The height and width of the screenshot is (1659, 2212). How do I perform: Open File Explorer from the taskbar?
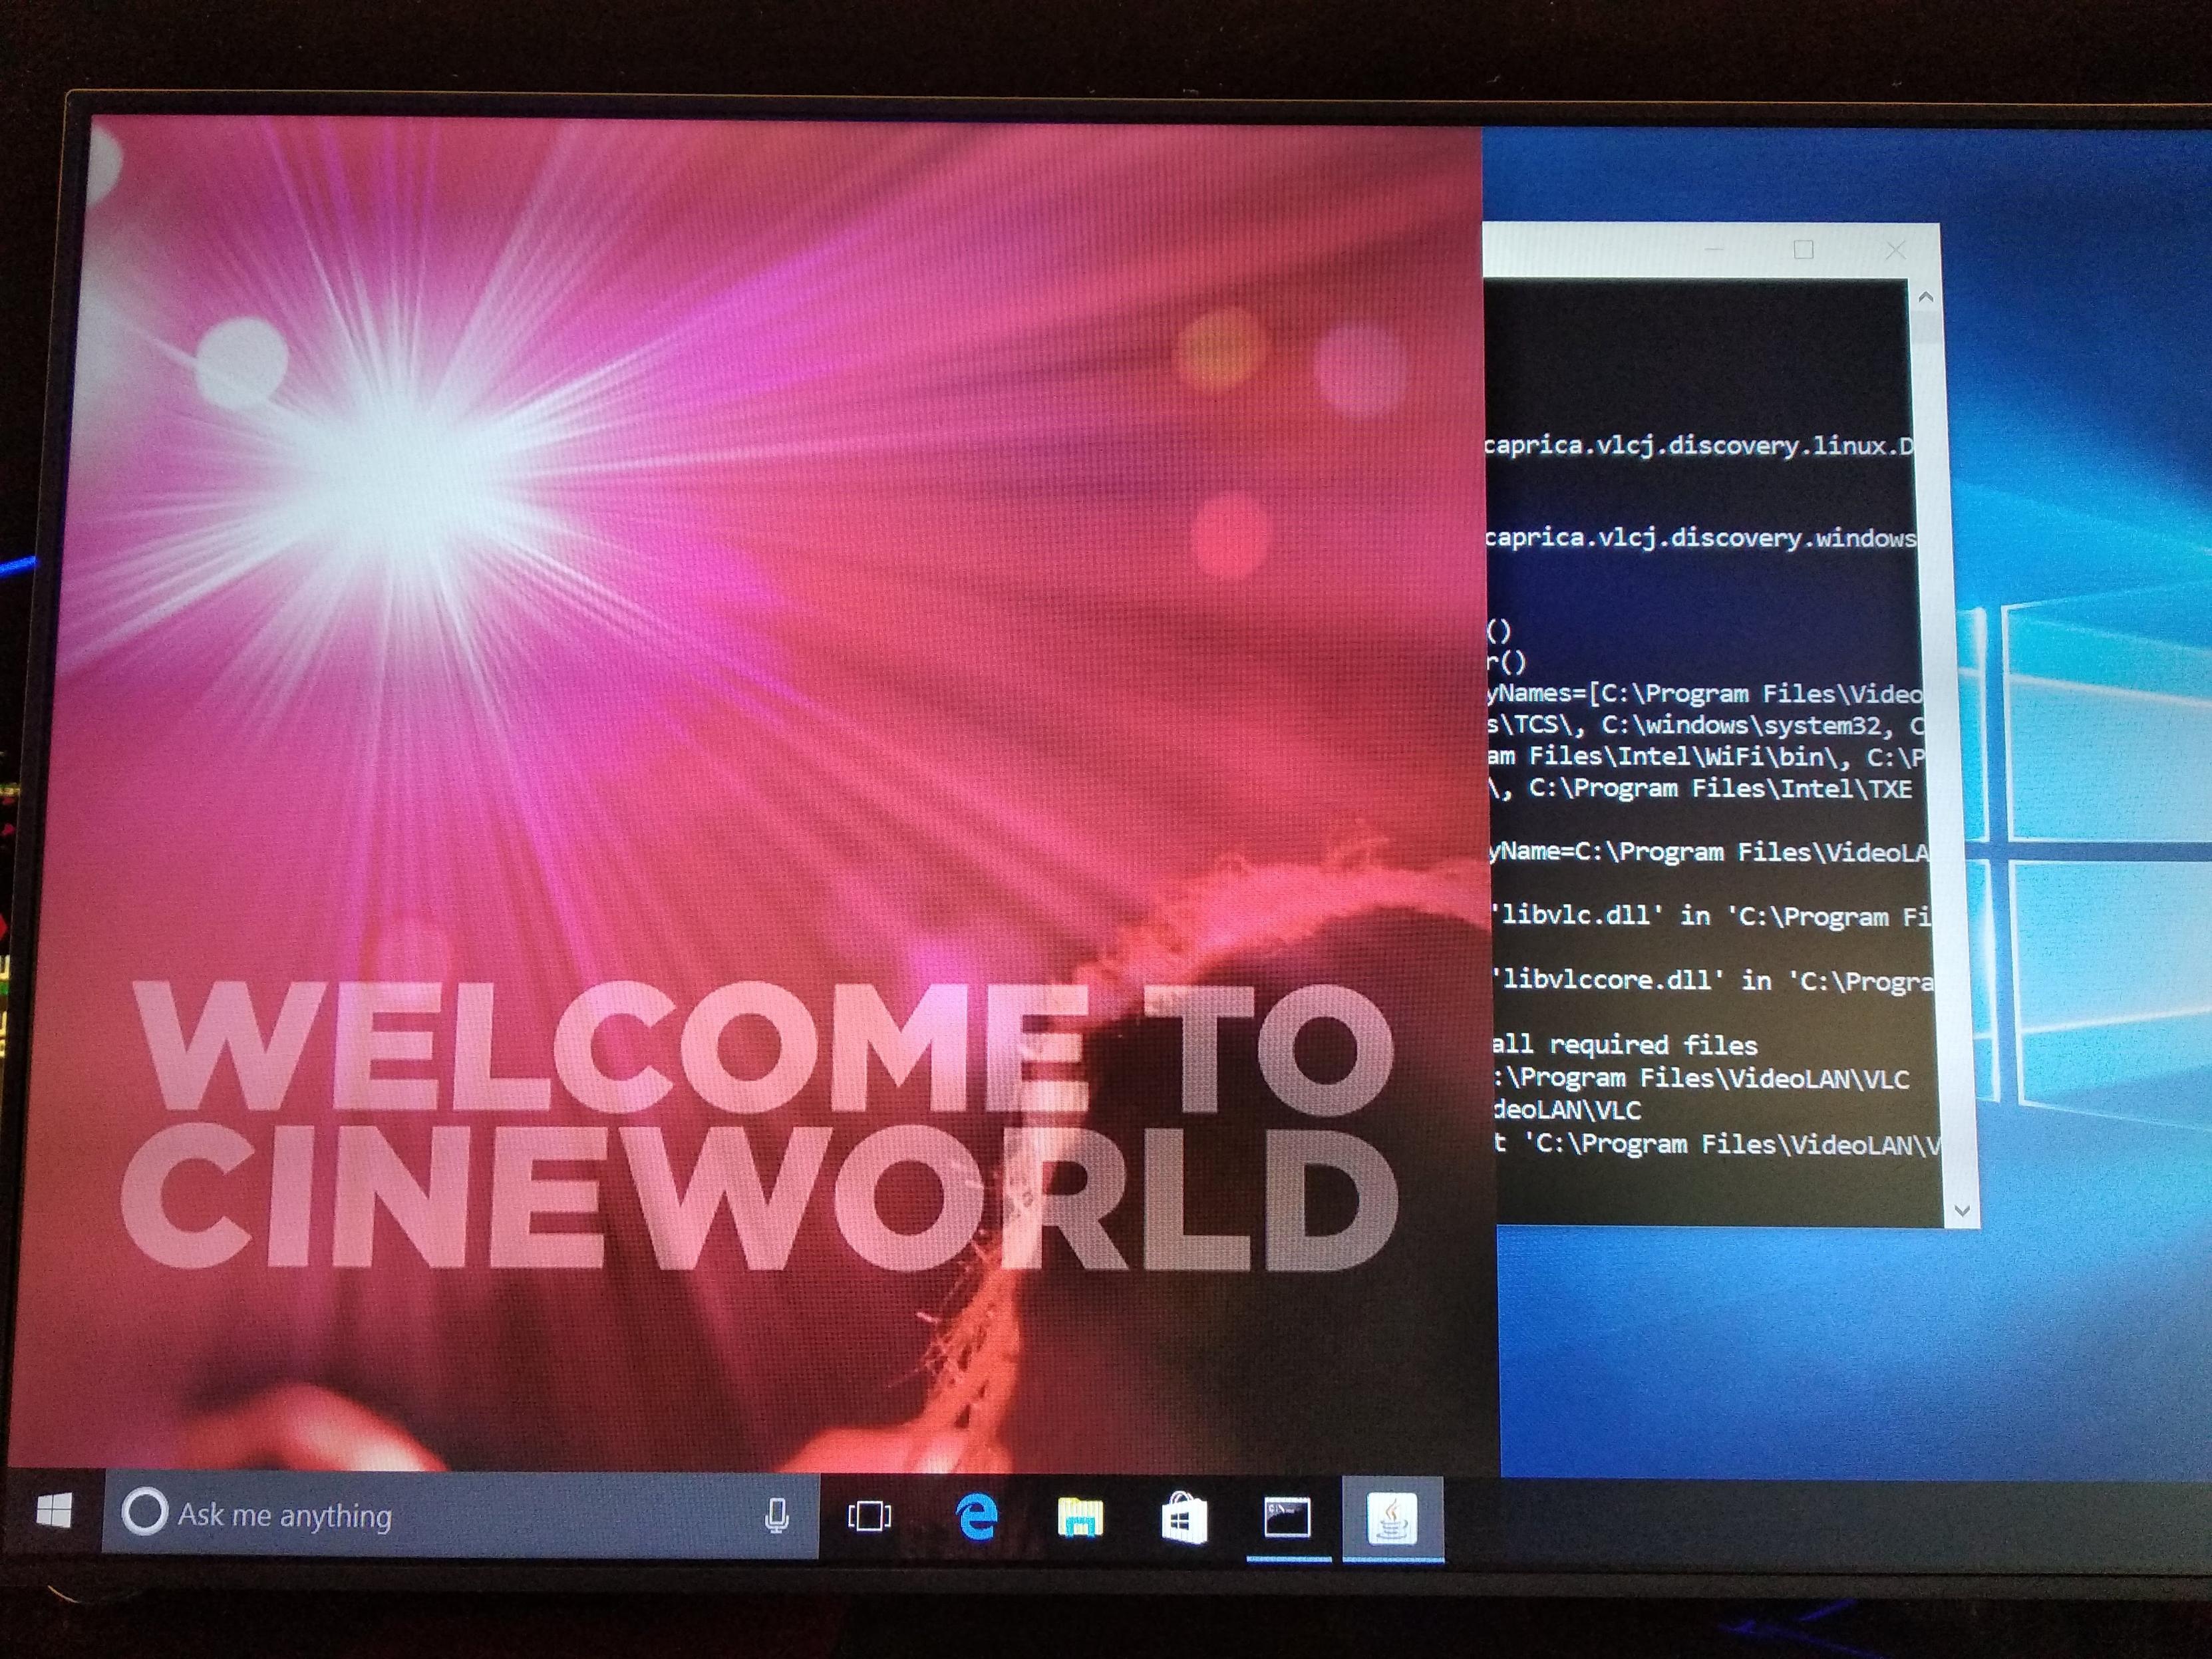pos(1080,1518)
